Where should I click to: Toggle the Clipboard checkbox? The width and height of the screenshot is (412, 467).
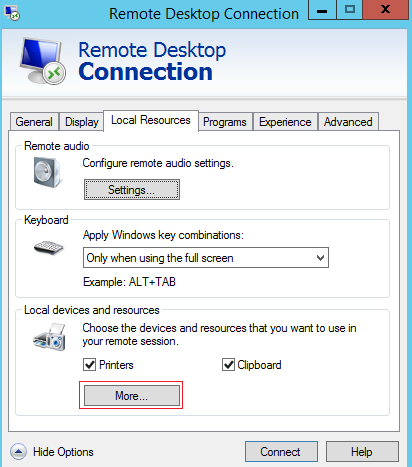(228, 365)
